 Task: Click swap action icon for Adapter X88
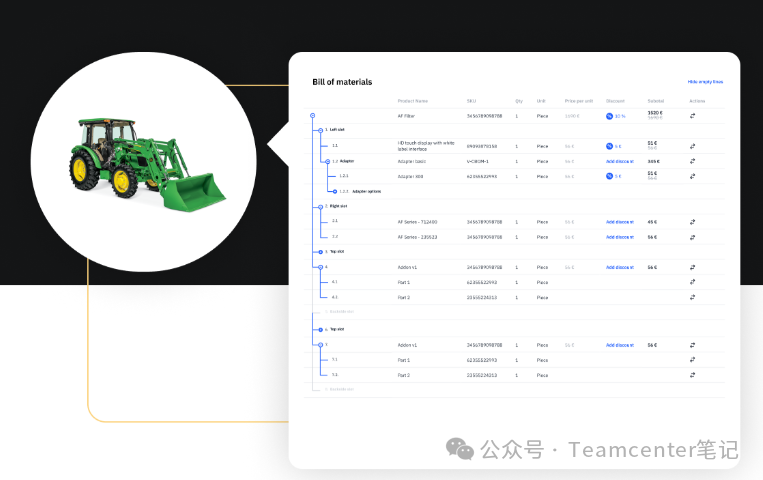click(x=692, y=176)
